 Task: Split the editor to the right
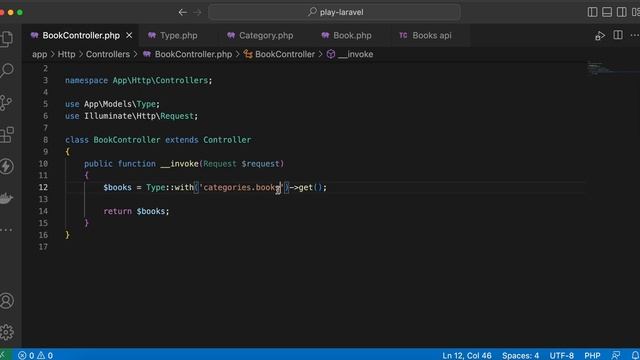(618, 36)
